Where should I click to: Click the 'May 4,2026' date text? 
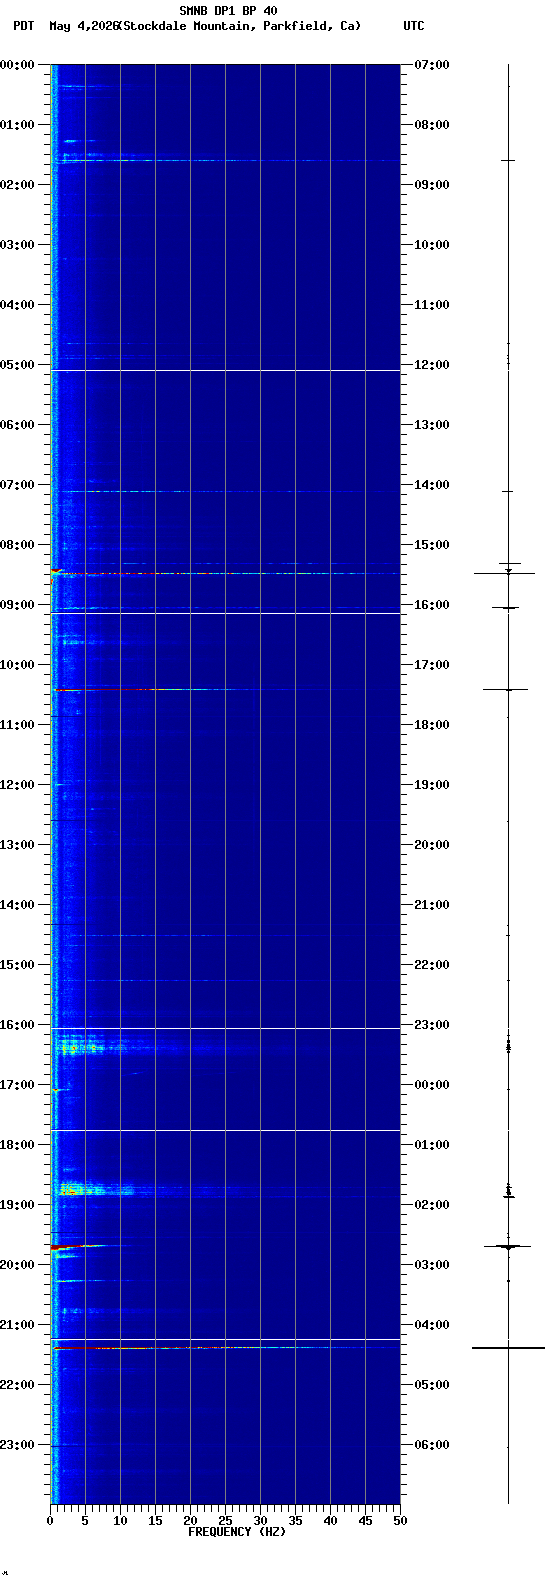tap(83, 26)
